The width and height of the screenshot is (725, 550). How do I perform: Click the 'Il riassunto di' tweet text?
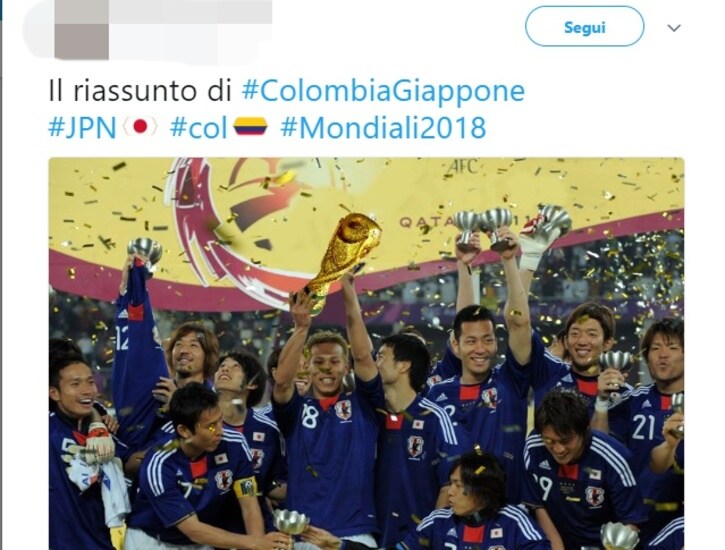pos(140,91)
